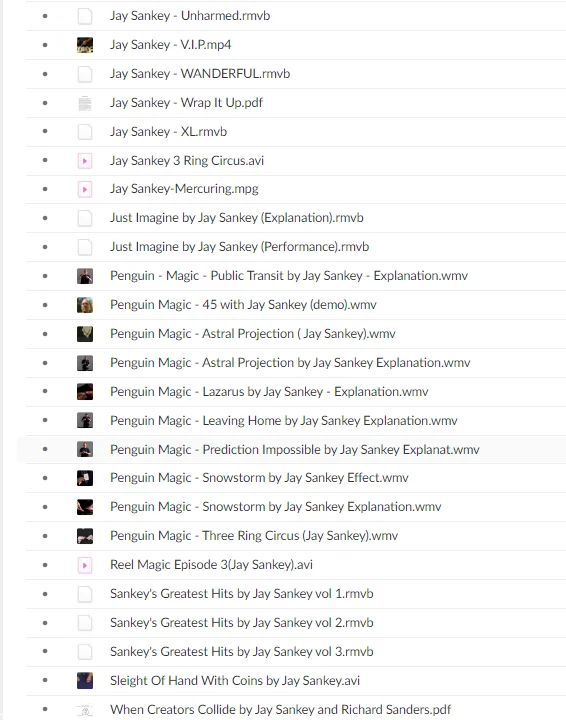Open Jay Sankey - WANDERFUL.rmvb

pyautogui.click(x=200, y=73)
